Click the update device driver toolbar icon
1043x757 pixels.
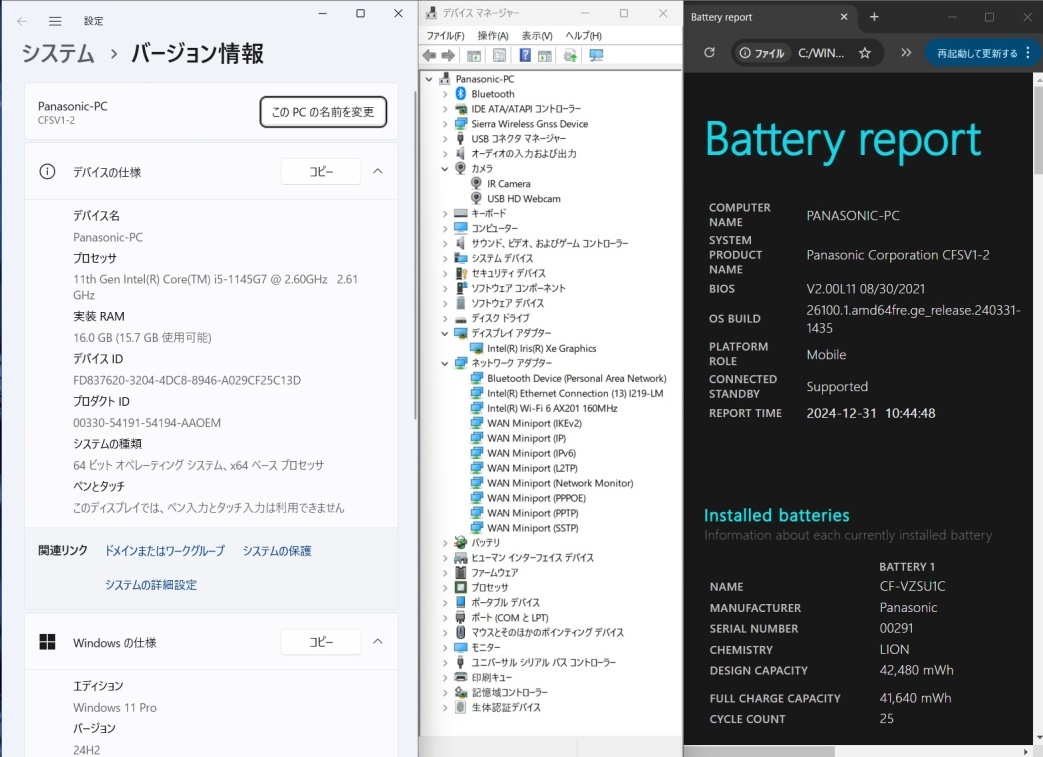(570, 56)
